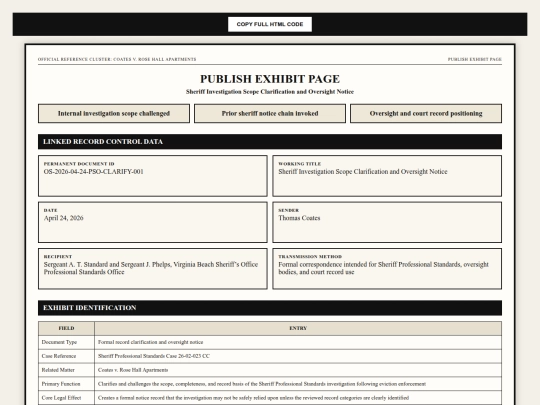
Task: Click the subtitle 'Sheriff Investigation Scope Clarification and Oversight Notice'
Action: [270, 92]
